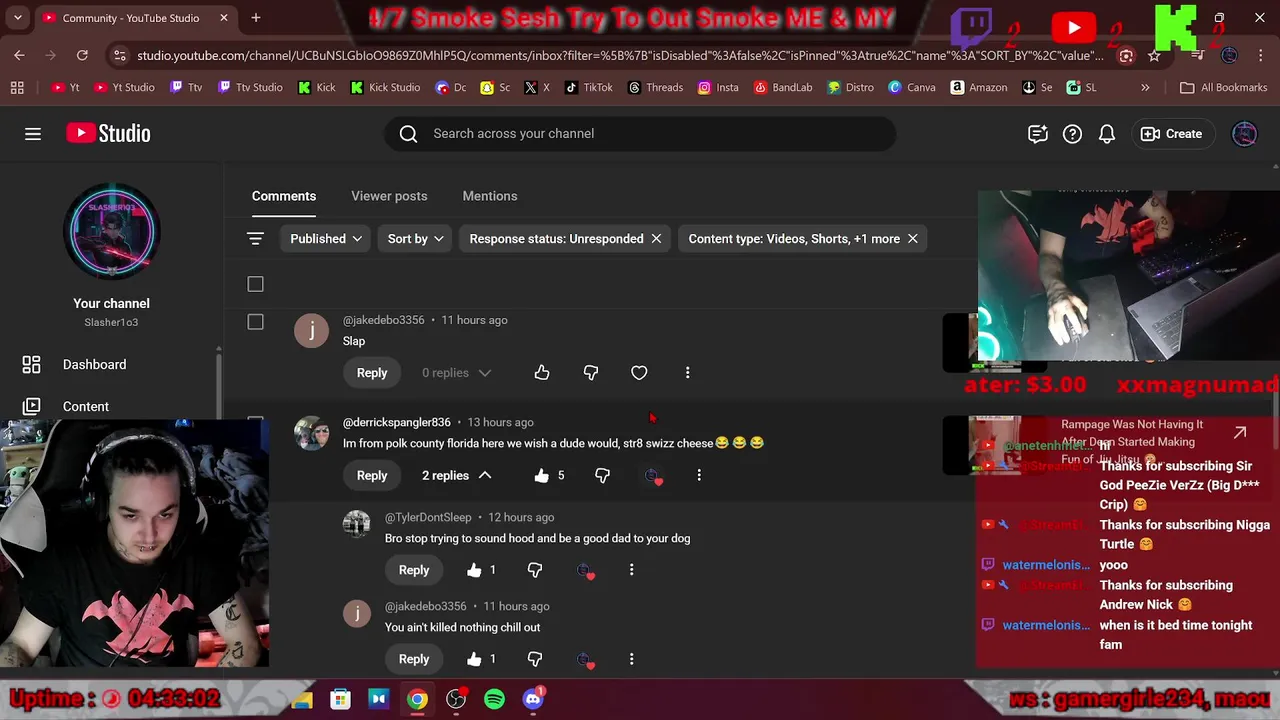Click the browser address bar URL

tap(620, 56)
